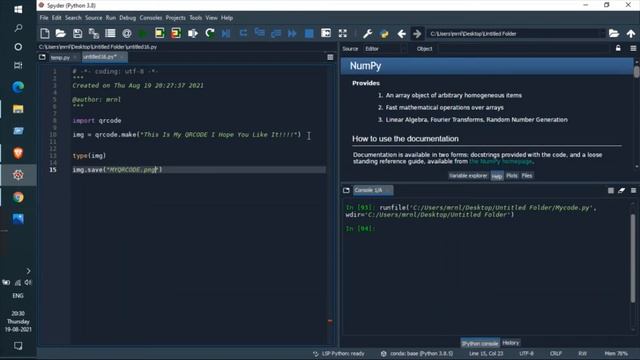Create a new file from toolbar

pos(45,33)
